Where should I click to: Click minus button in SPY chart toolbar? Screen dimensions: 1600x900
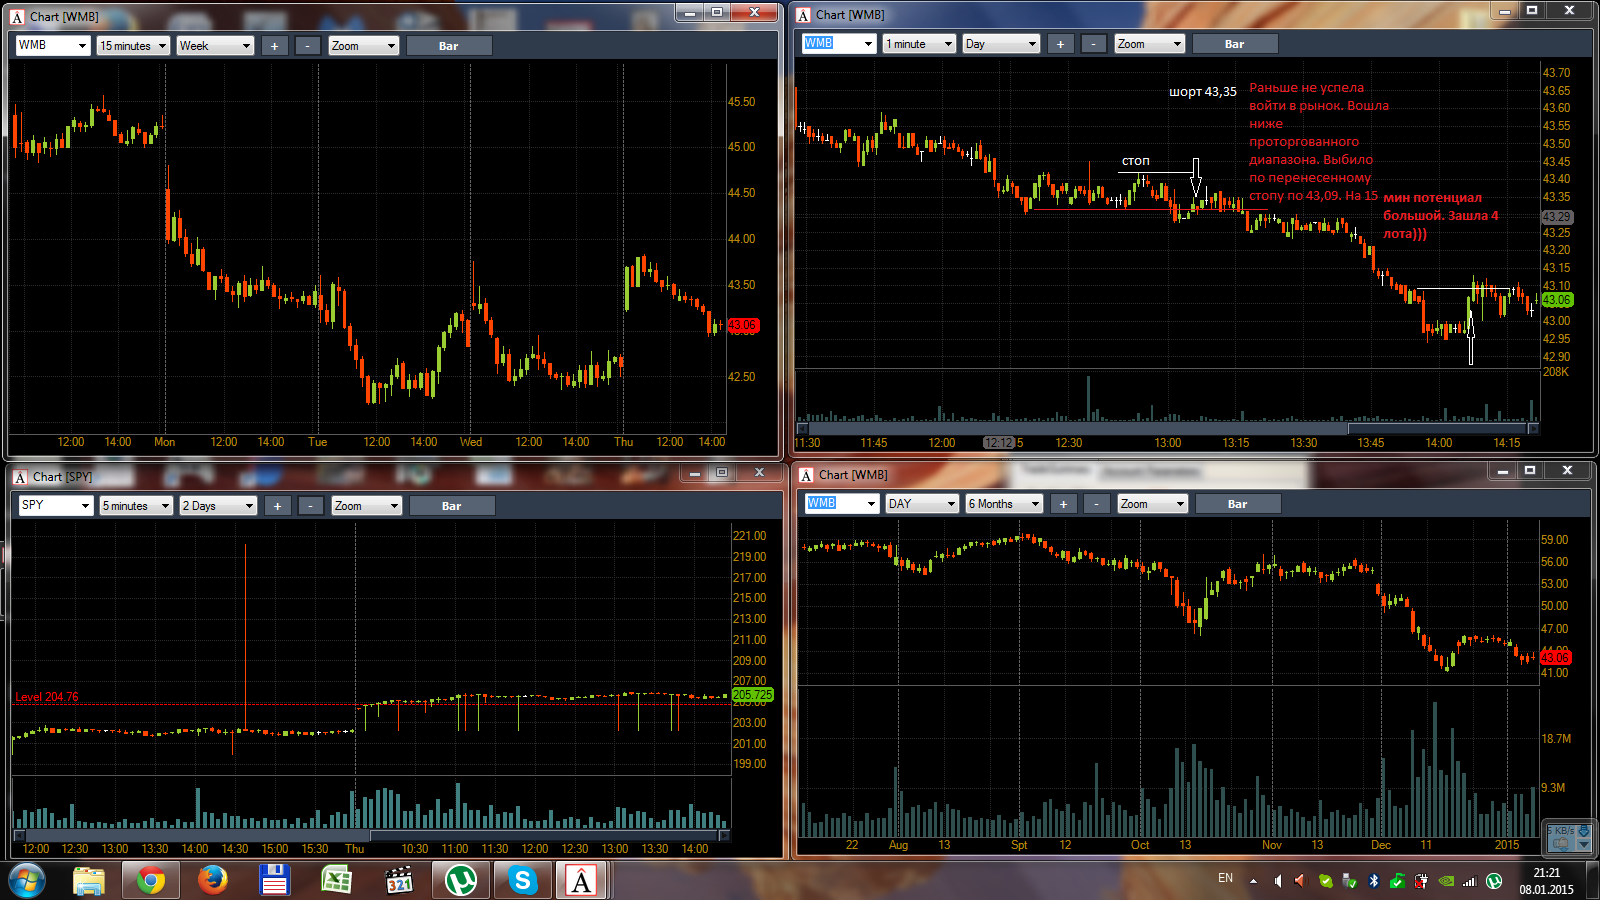311,506
